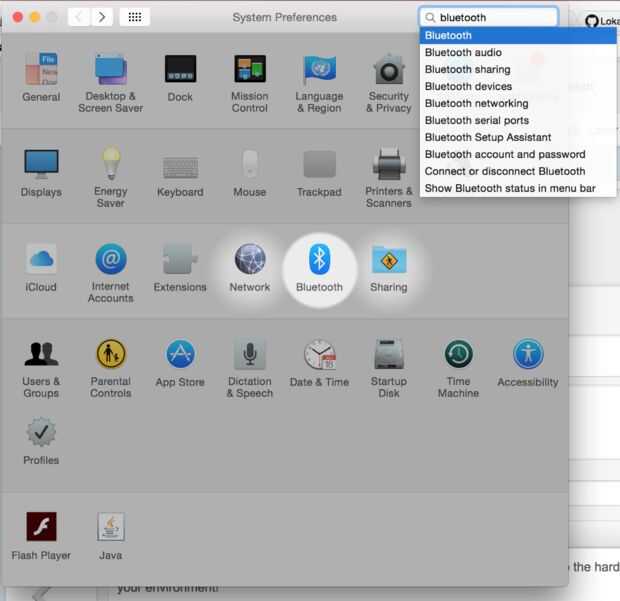The height and width of the screenshot is (601, 620).
Task: Select 'Connect or disconnect Bluetooth' suggestion
Action: (518, 172)
